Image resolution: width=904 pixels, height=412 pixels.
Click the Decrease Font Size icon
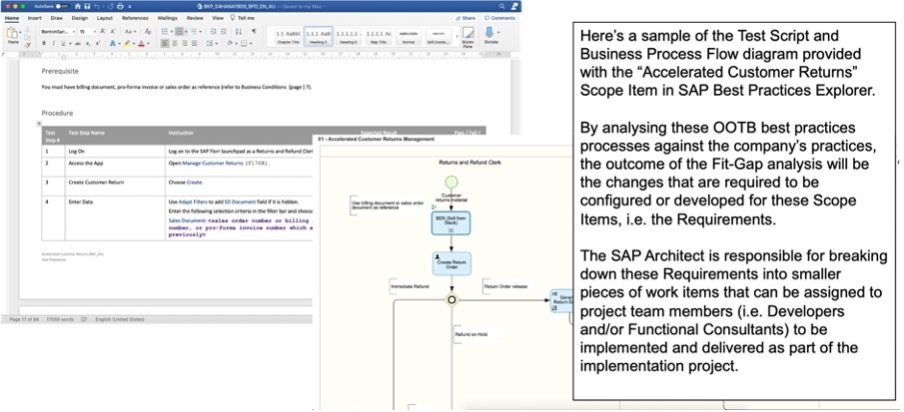tap(113, 31)
